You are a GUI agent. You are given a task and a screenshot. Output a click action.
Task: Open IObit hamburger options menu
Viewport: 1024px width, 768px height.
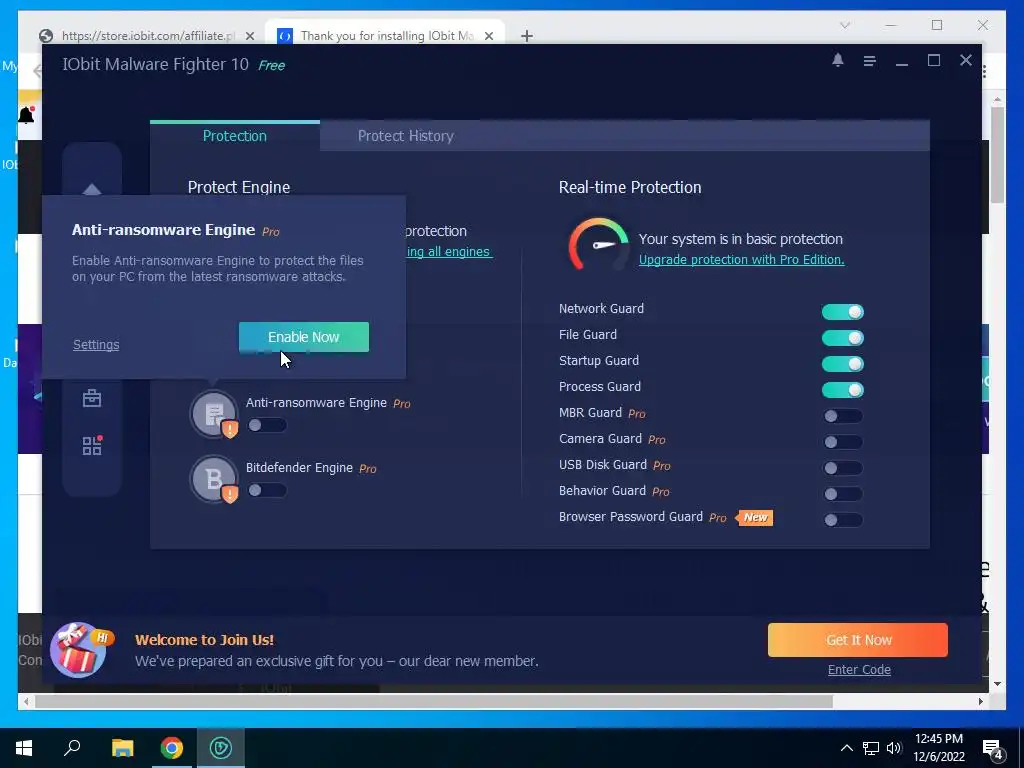(x=869, y=61)
